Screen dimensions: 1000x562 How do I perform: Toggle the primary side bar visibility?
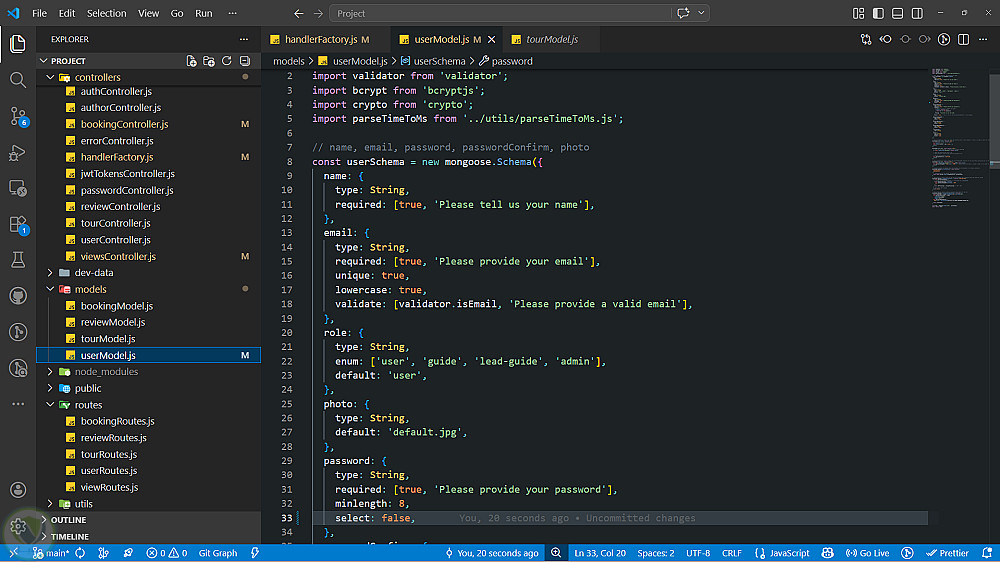pyautogui.click(x=877, y=13)
